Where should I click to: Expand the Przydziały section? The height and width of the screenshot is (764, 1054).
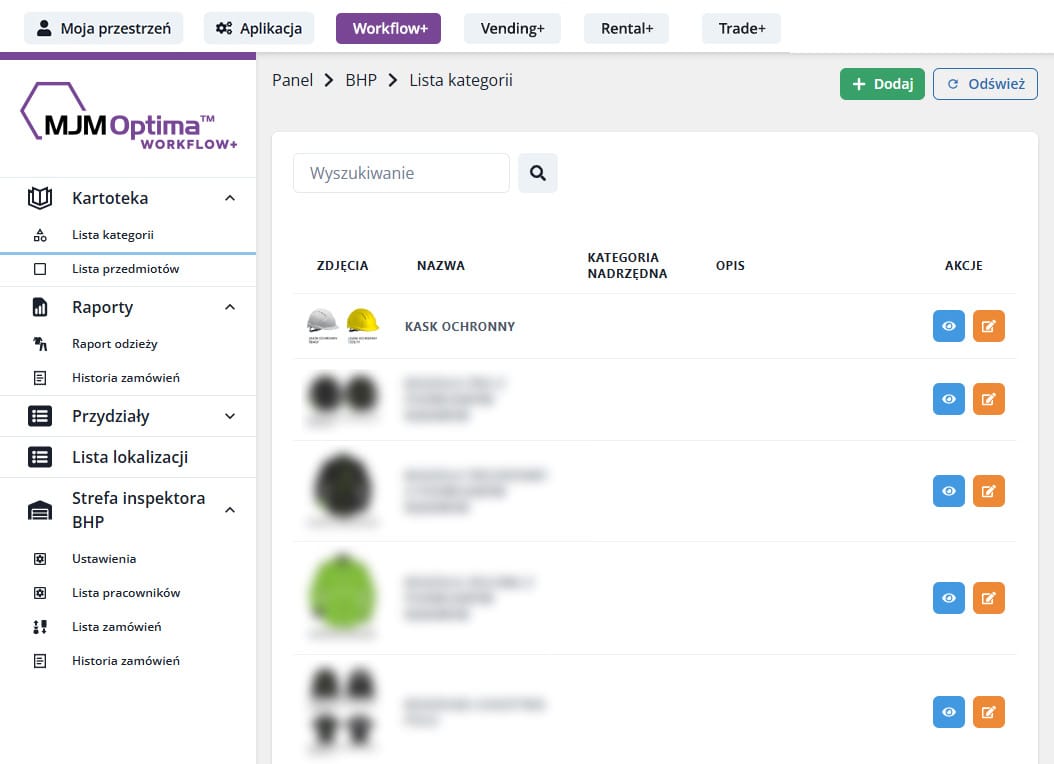230,416
